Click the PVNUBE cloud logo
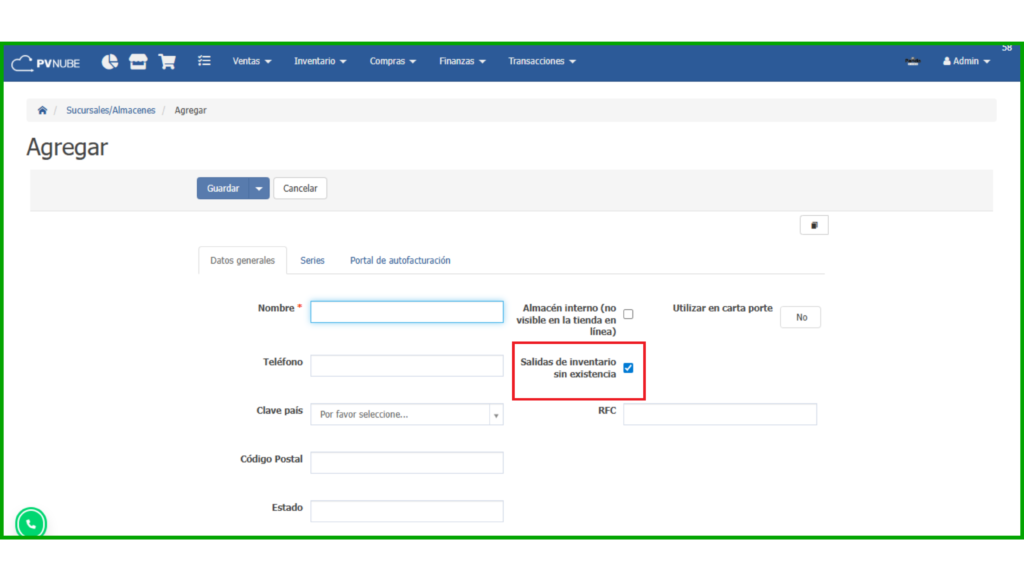 45,62
